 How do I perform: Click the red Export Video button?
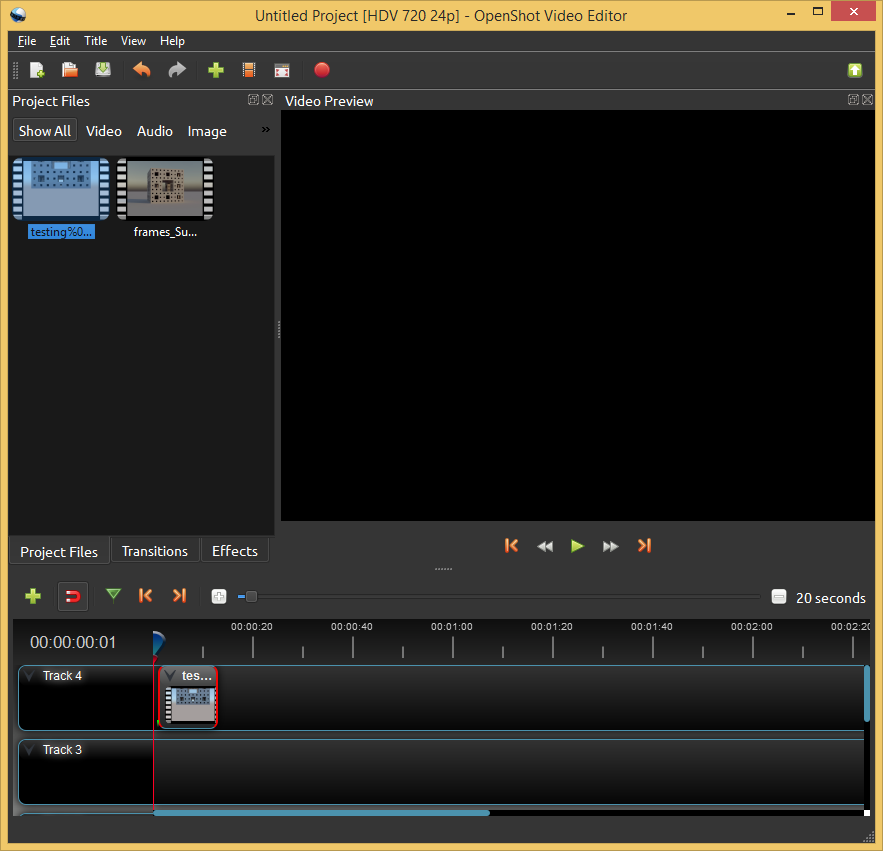(x=322, y=70)
